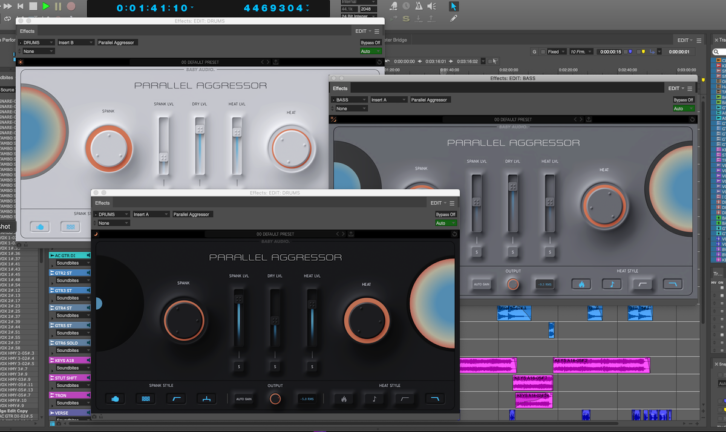The width and height of the screenshot is (726, 432).
Task: Click the Heat knob in the dark DRUMS plugin
Action: click(367, 320)
